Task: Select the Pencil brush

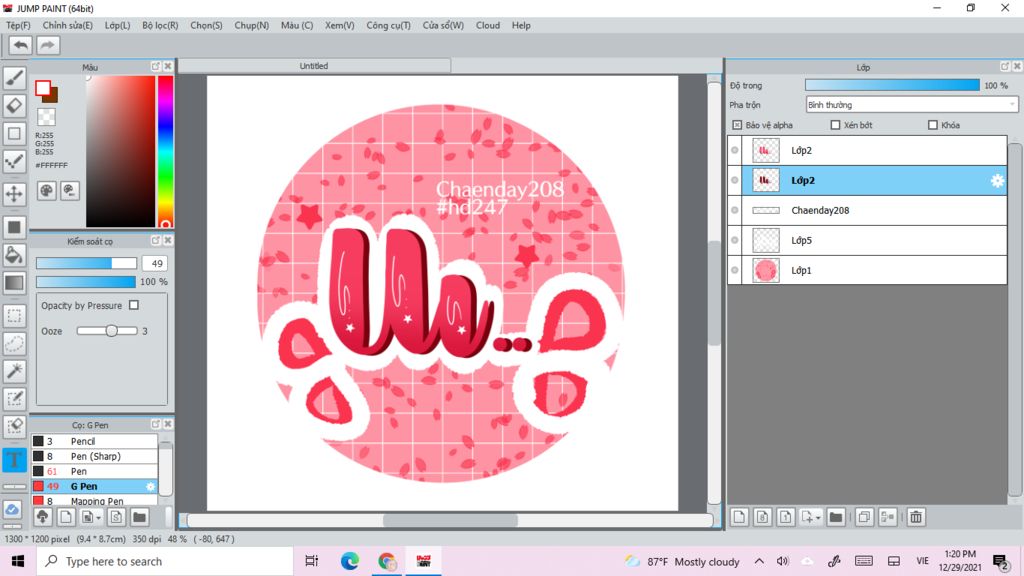Action: [95, 441]
